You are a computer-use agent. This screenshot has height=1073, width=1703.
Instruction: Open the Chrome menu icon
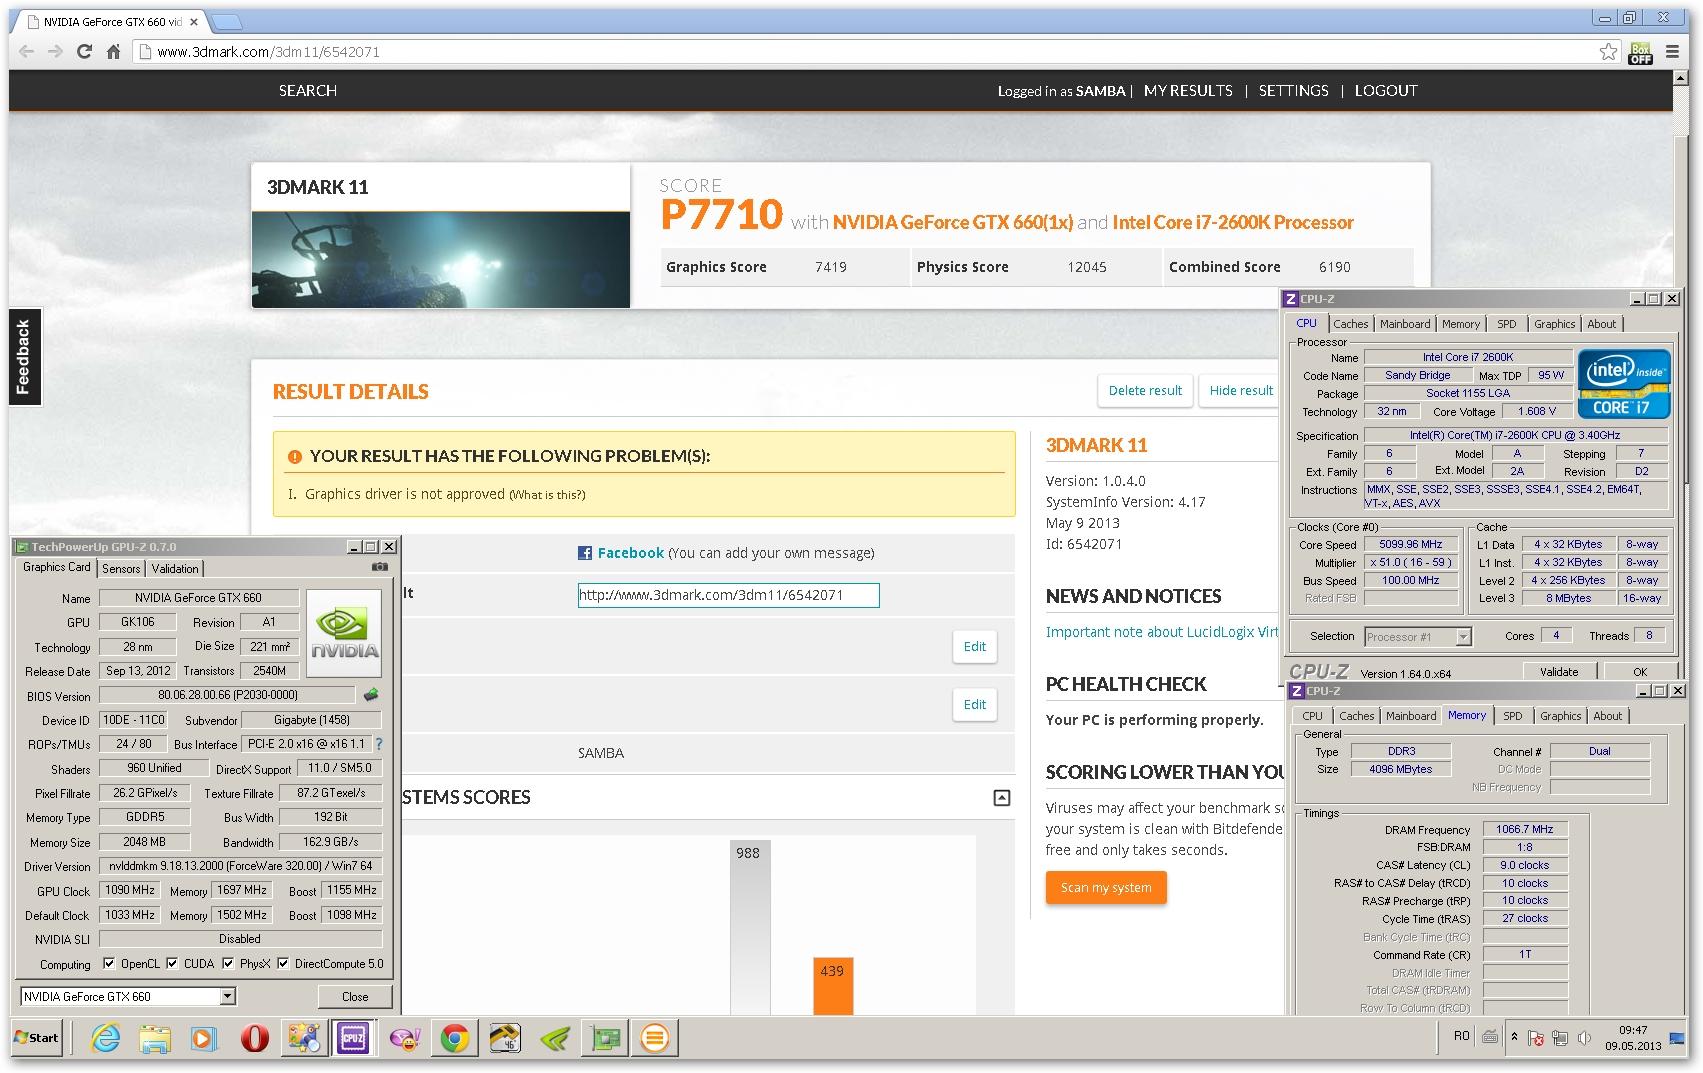click(x=1672, y=52)
